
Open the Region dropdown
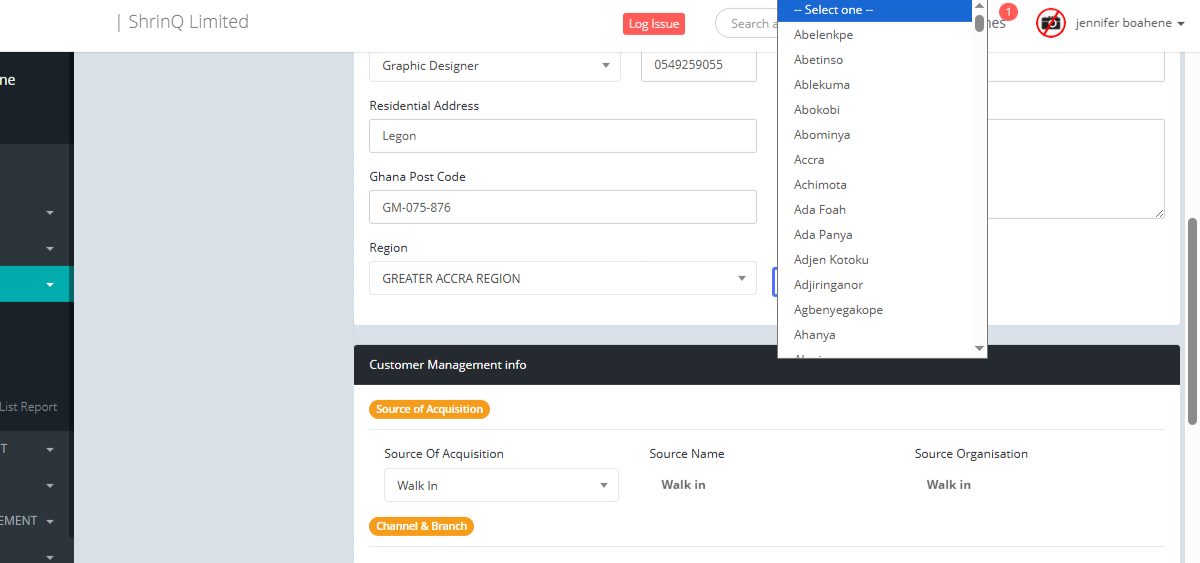tap(562, 279)
